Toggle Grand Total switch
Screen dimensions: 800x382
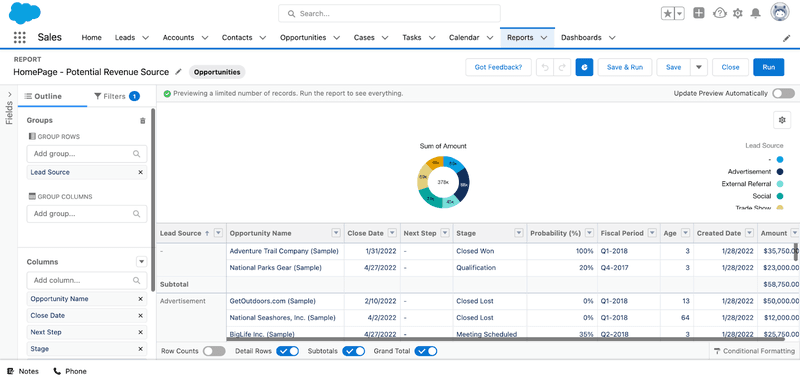(426, 351)
